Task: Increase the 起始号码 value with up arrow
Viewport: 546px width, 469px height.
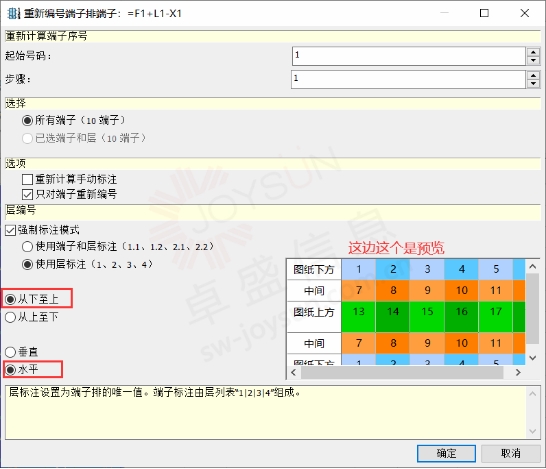Action: pyautogui.click(x=533, y=52)
